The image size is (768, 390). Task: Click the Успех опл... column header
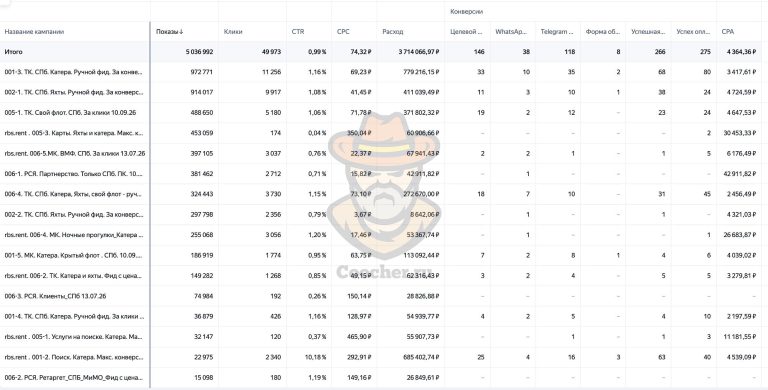[x=694, y=32]
